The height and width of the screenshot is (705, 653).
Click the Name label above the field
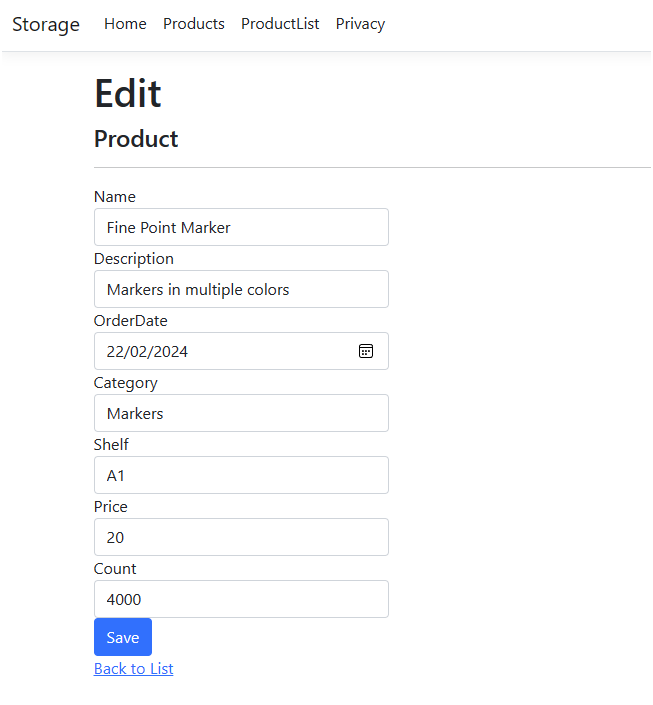coord(115,197)
